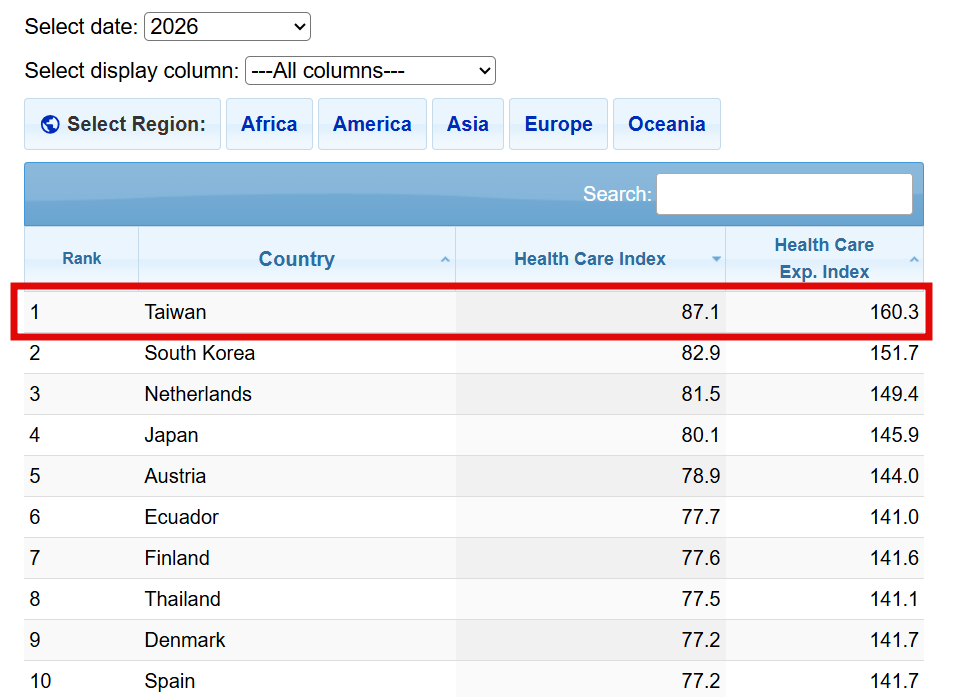Expand the Select display column dropdown
The height and width of the screenshot is (697, 955).
[x=370, y=71]
